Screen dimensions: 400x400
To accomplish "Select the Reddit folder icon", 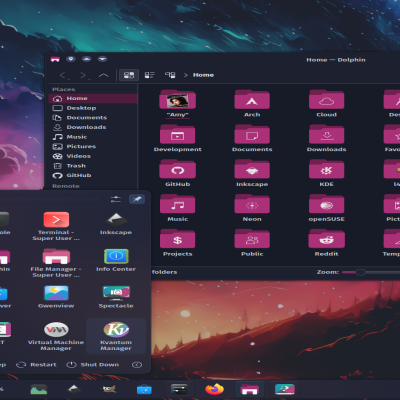I will tap(326, 239).
